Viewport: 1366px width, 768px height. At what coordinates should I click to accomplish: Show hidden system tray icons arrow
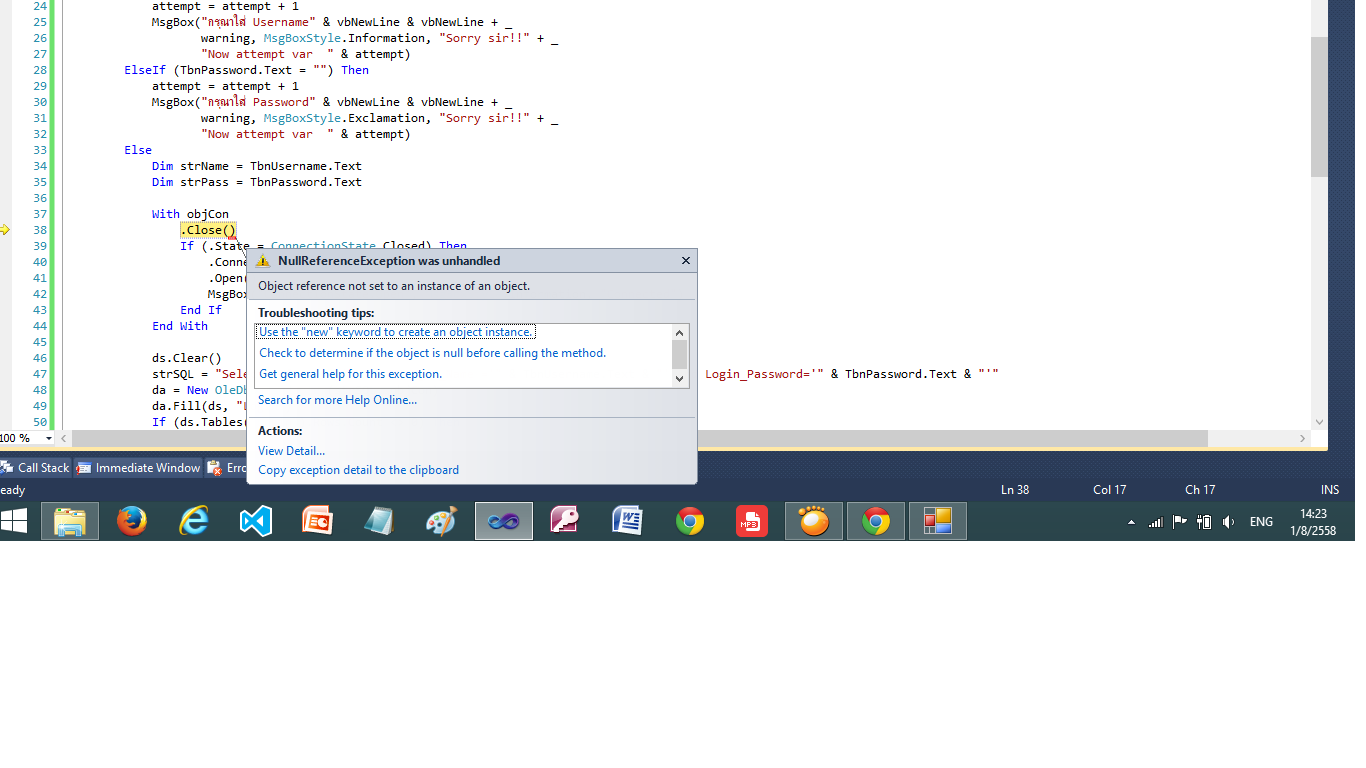tap(1131, 522)
